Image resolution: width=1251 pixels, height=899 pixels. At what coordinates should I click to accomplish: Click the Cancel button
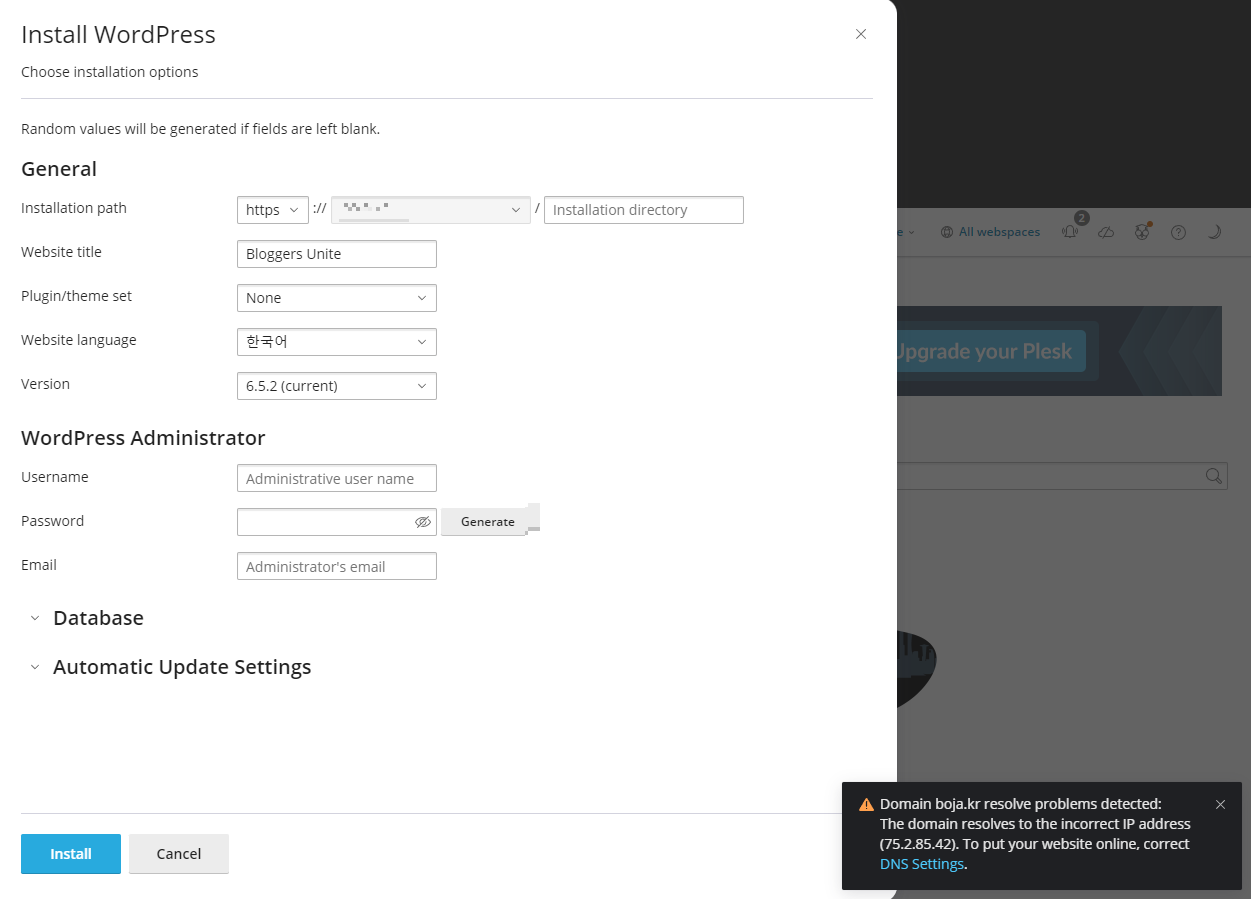click(x=179, y=854)
